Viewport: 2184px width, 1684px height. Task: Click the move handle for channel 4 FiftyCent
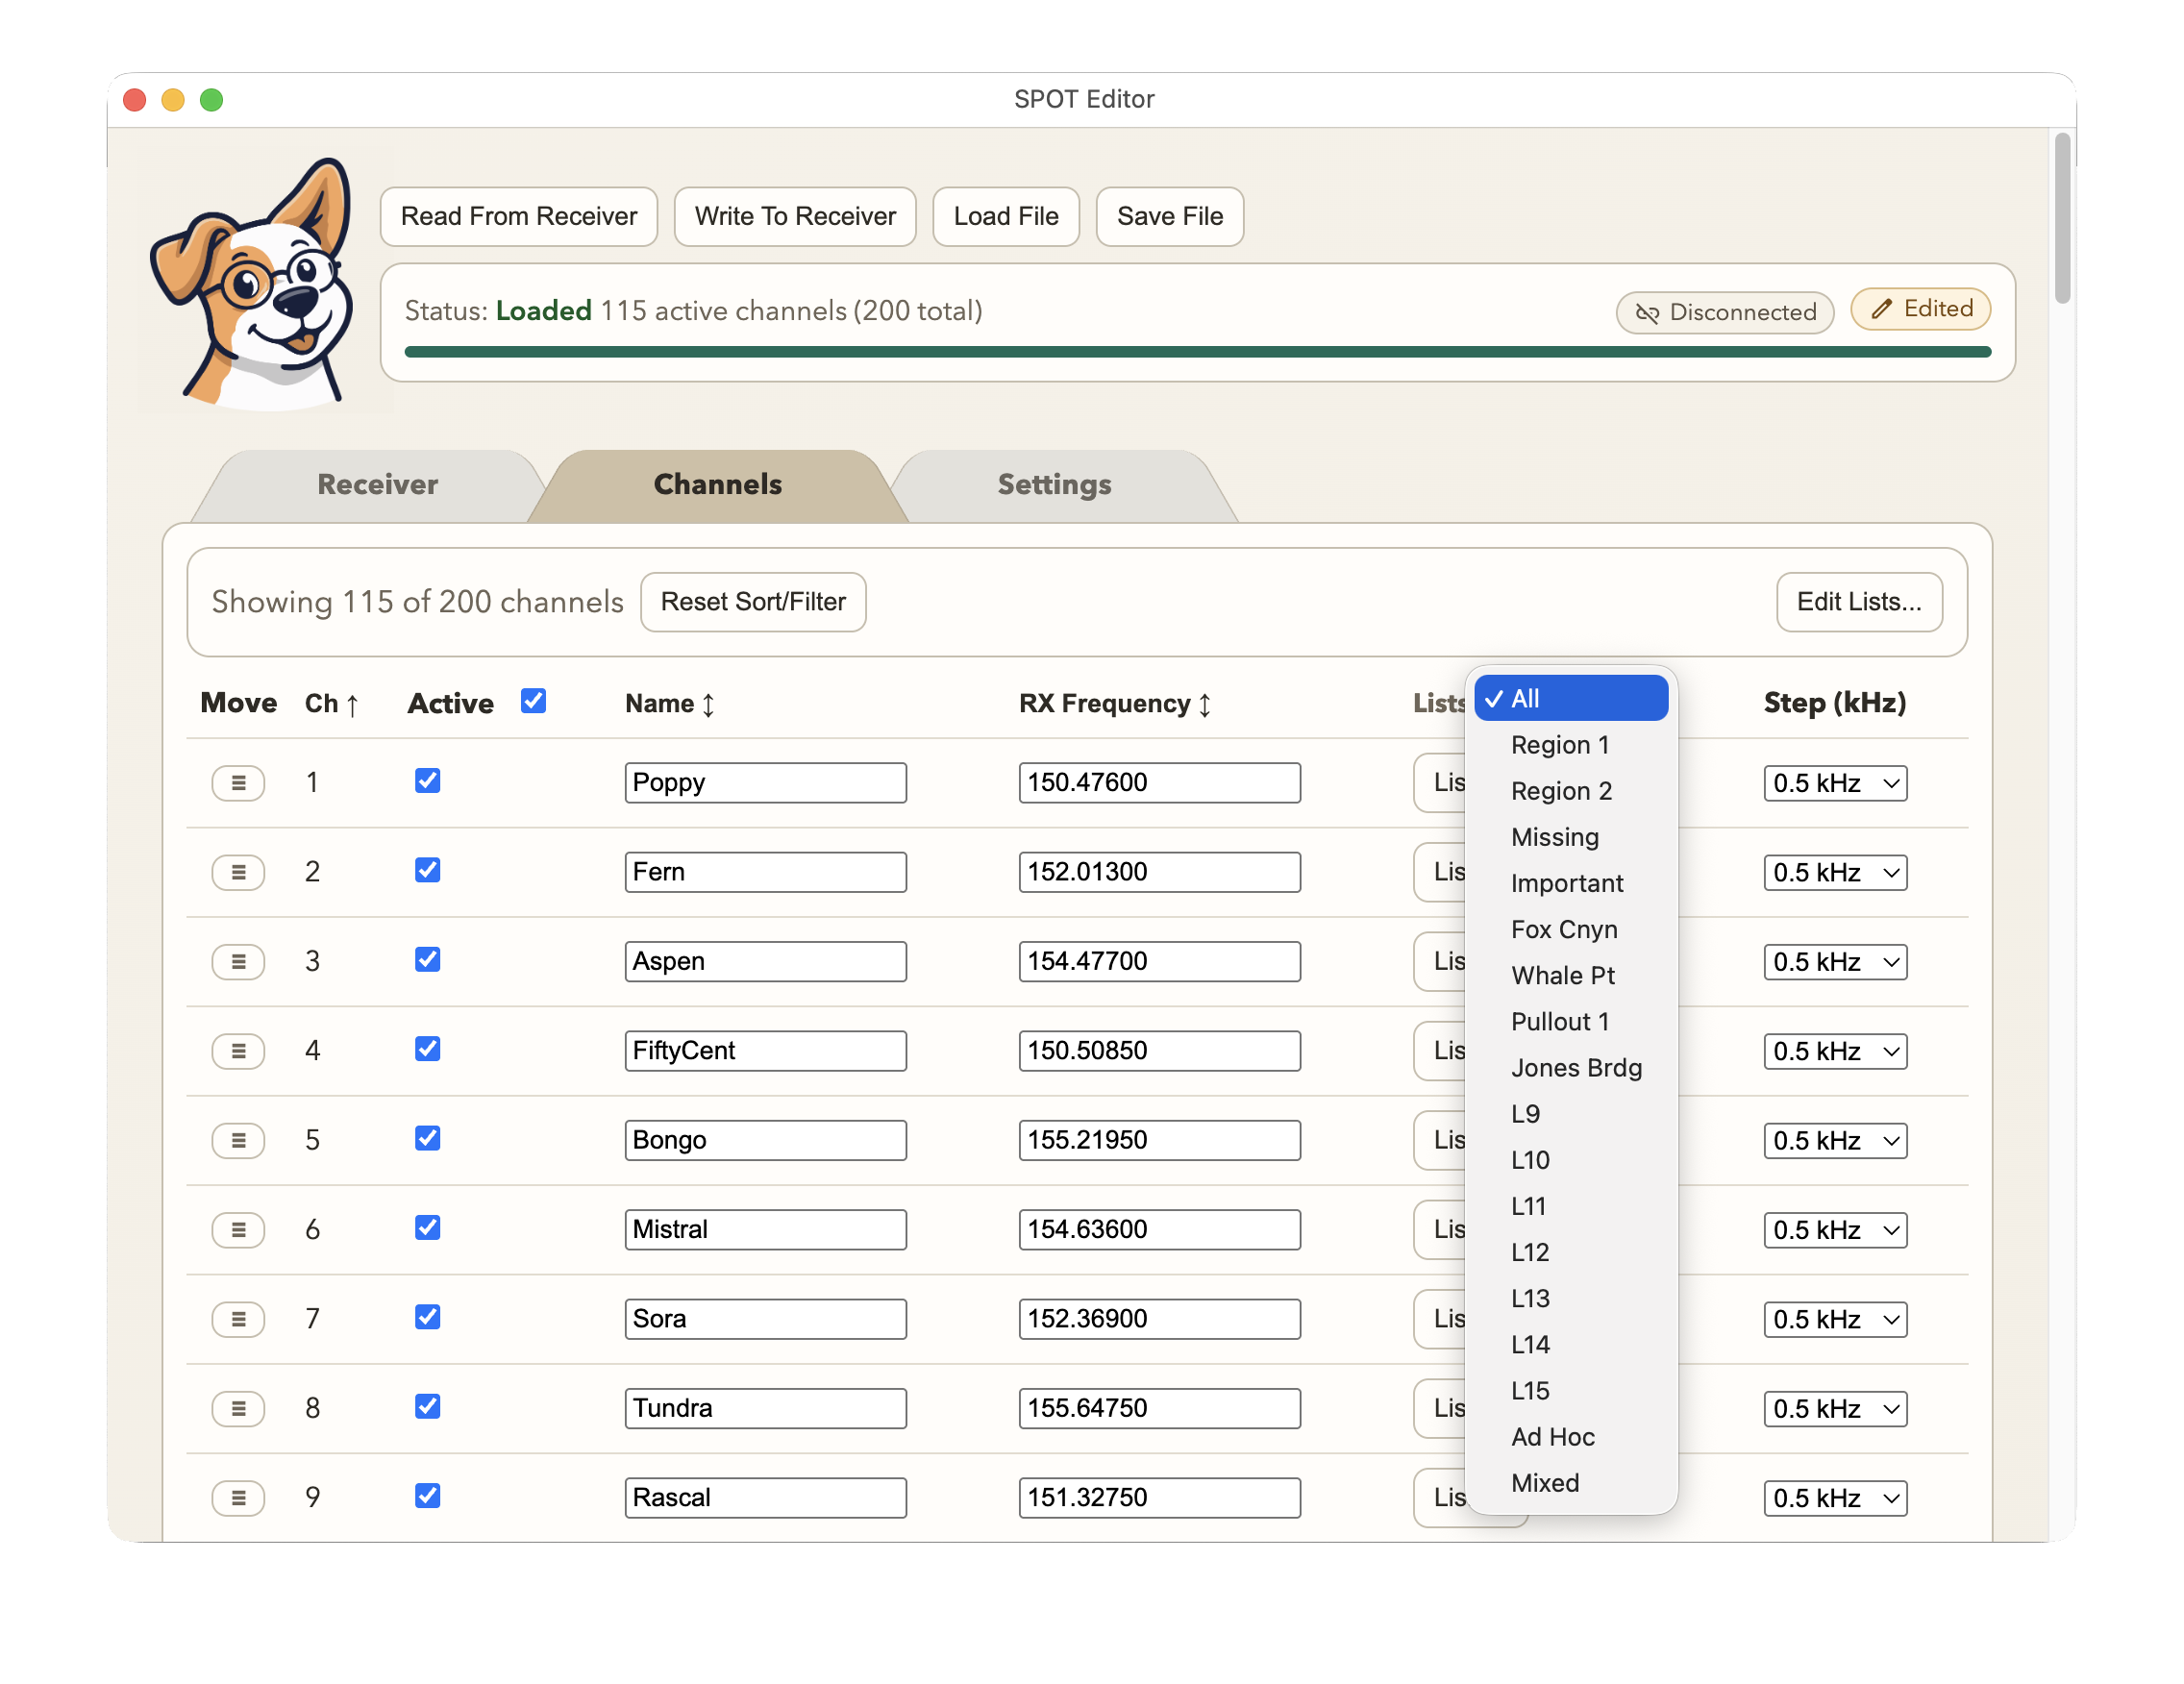coord(238,1051)
